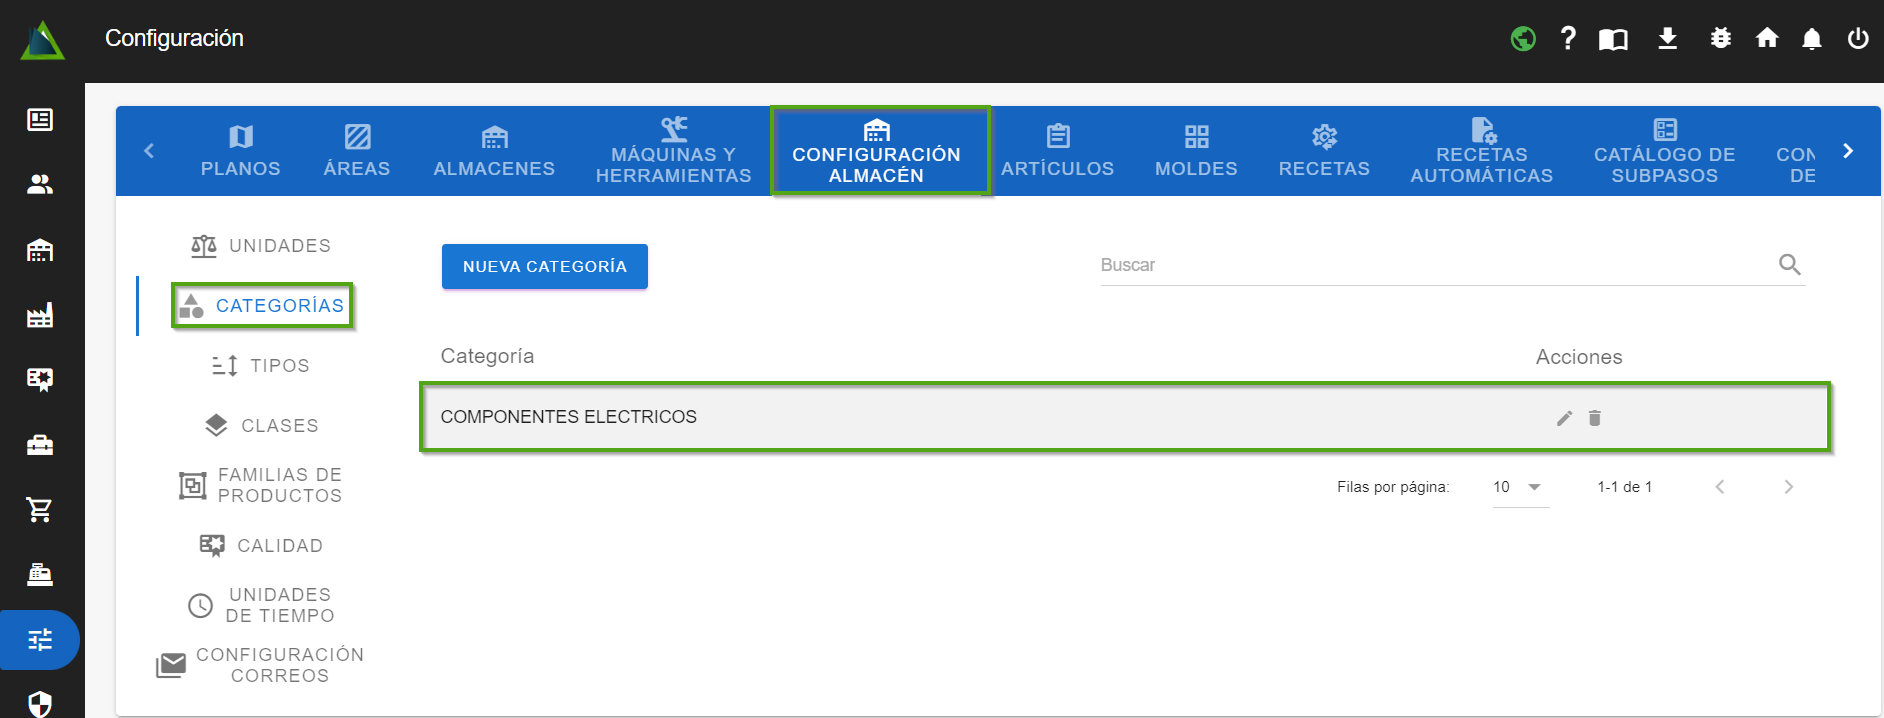
Task: Open the globe language icon
Action: pos(1523,39)
